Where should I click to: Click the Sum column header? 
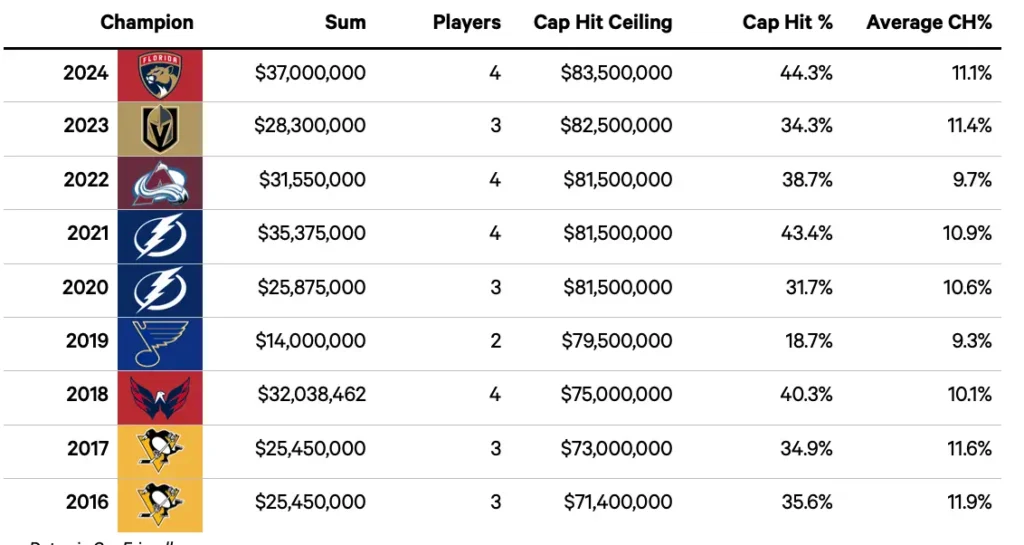click(x=345, y=22)
